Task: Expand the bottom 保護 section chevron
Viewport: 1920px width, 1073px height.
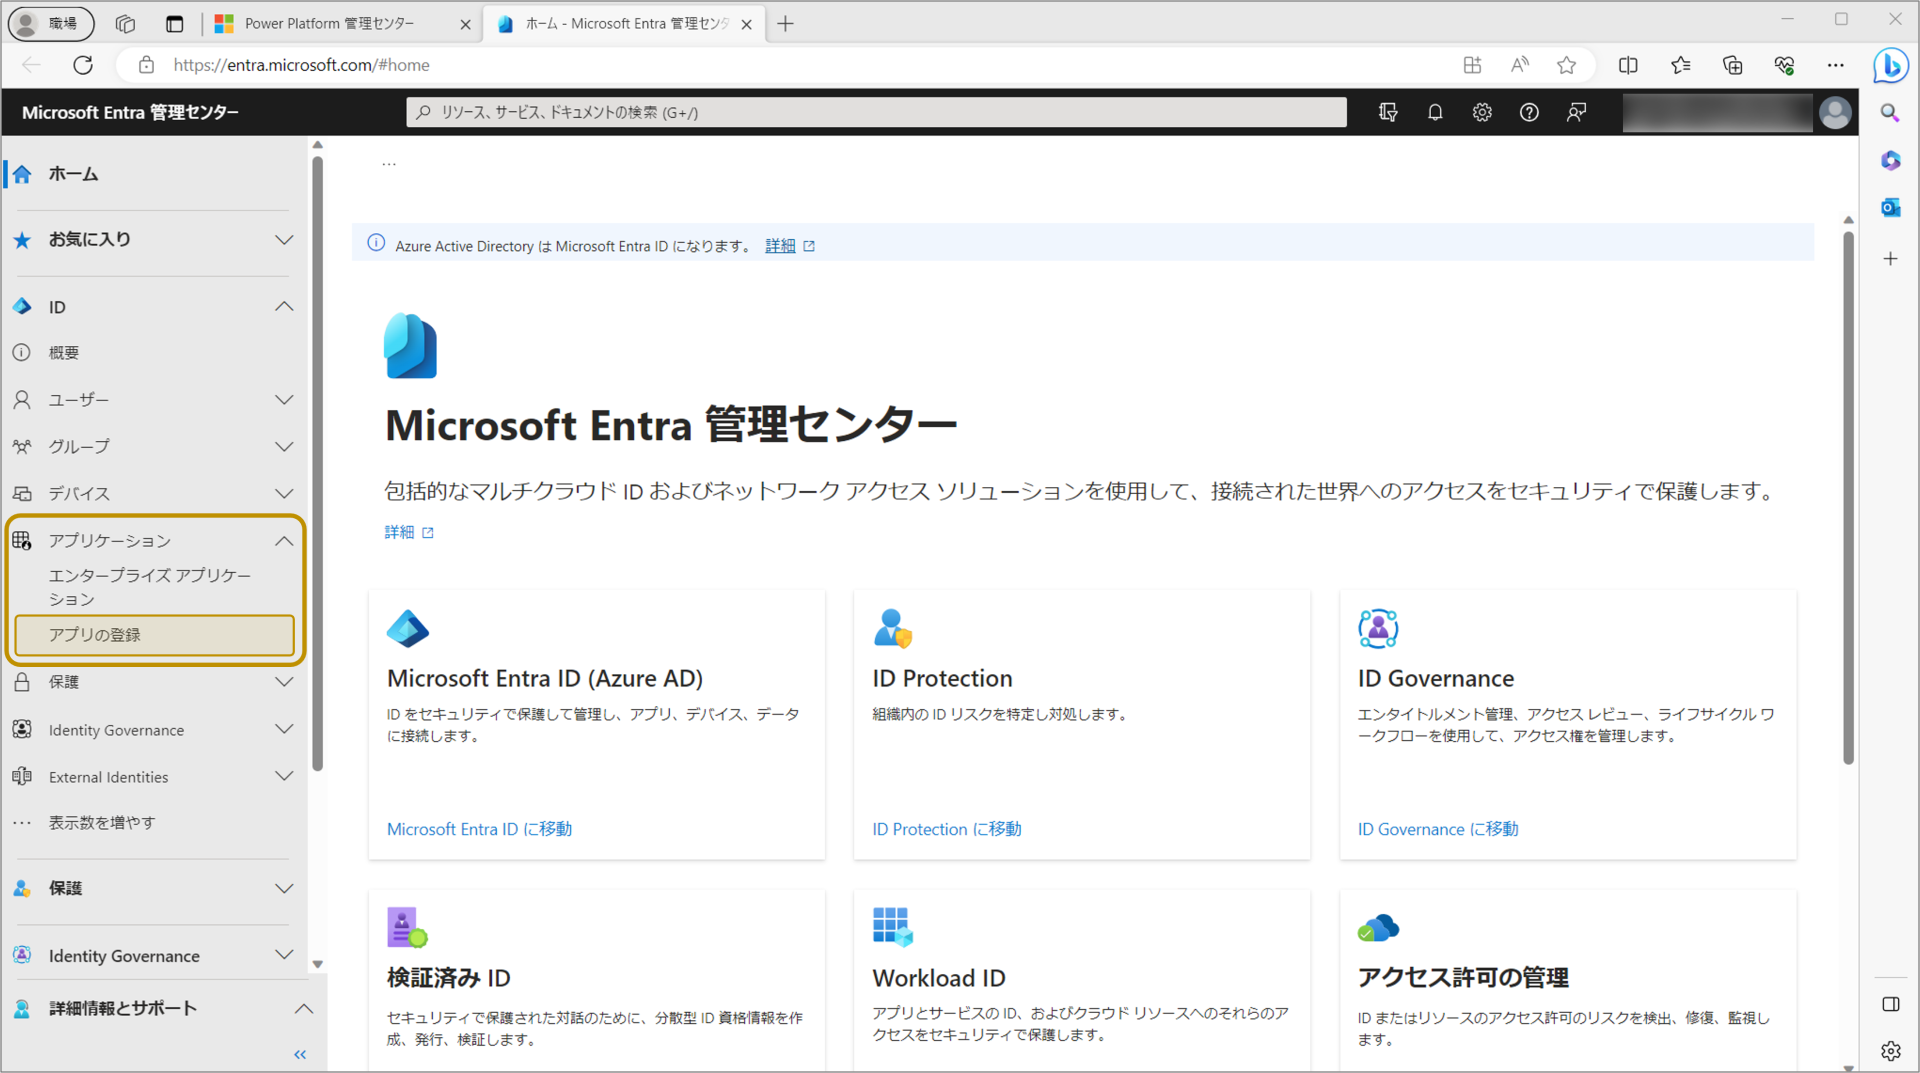Action: pyautogui.click(x=284, y=889)
